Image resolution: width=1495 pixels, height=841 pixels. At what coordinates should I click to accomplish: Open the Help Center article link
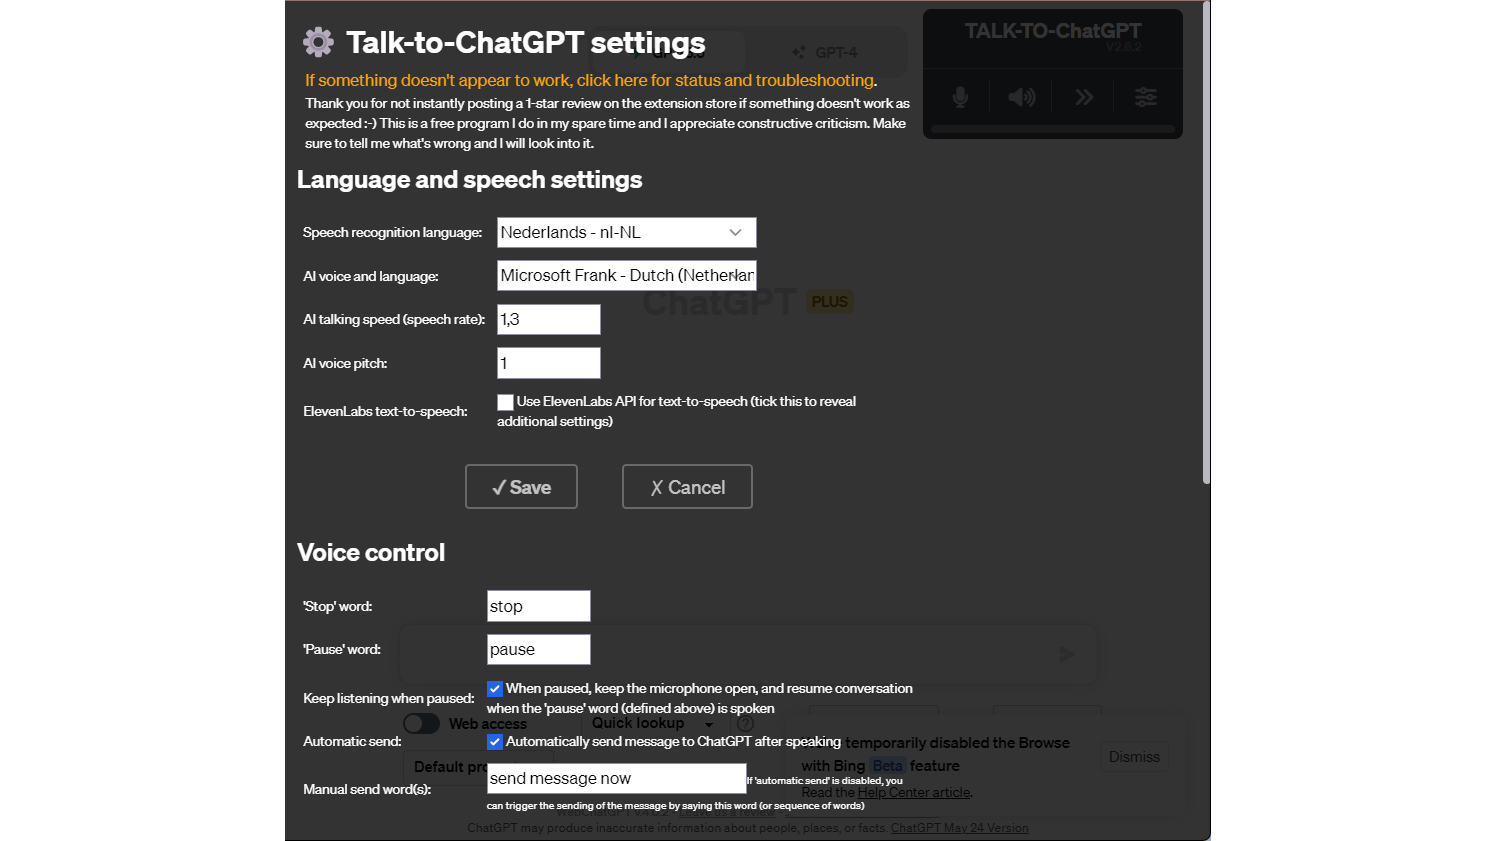[x=913, y=792]
